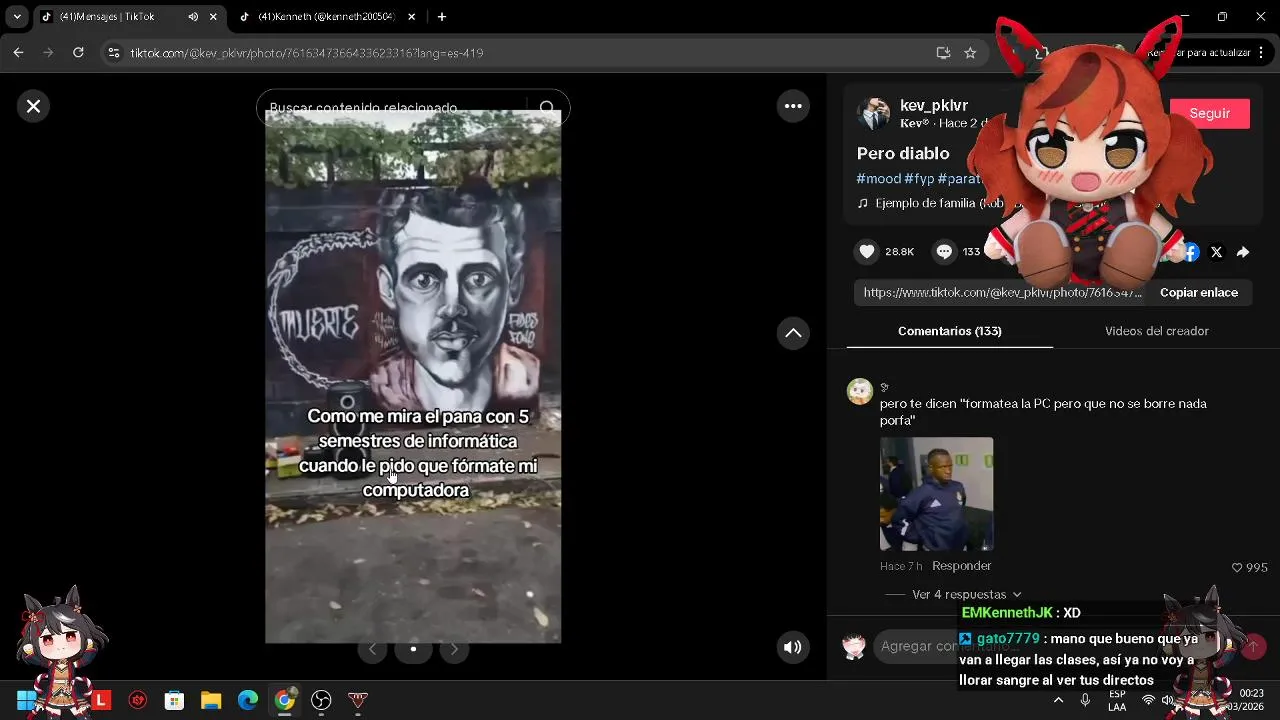
Task: Click the search magnifier in related content bar
Action: click(x=546, y=108)
